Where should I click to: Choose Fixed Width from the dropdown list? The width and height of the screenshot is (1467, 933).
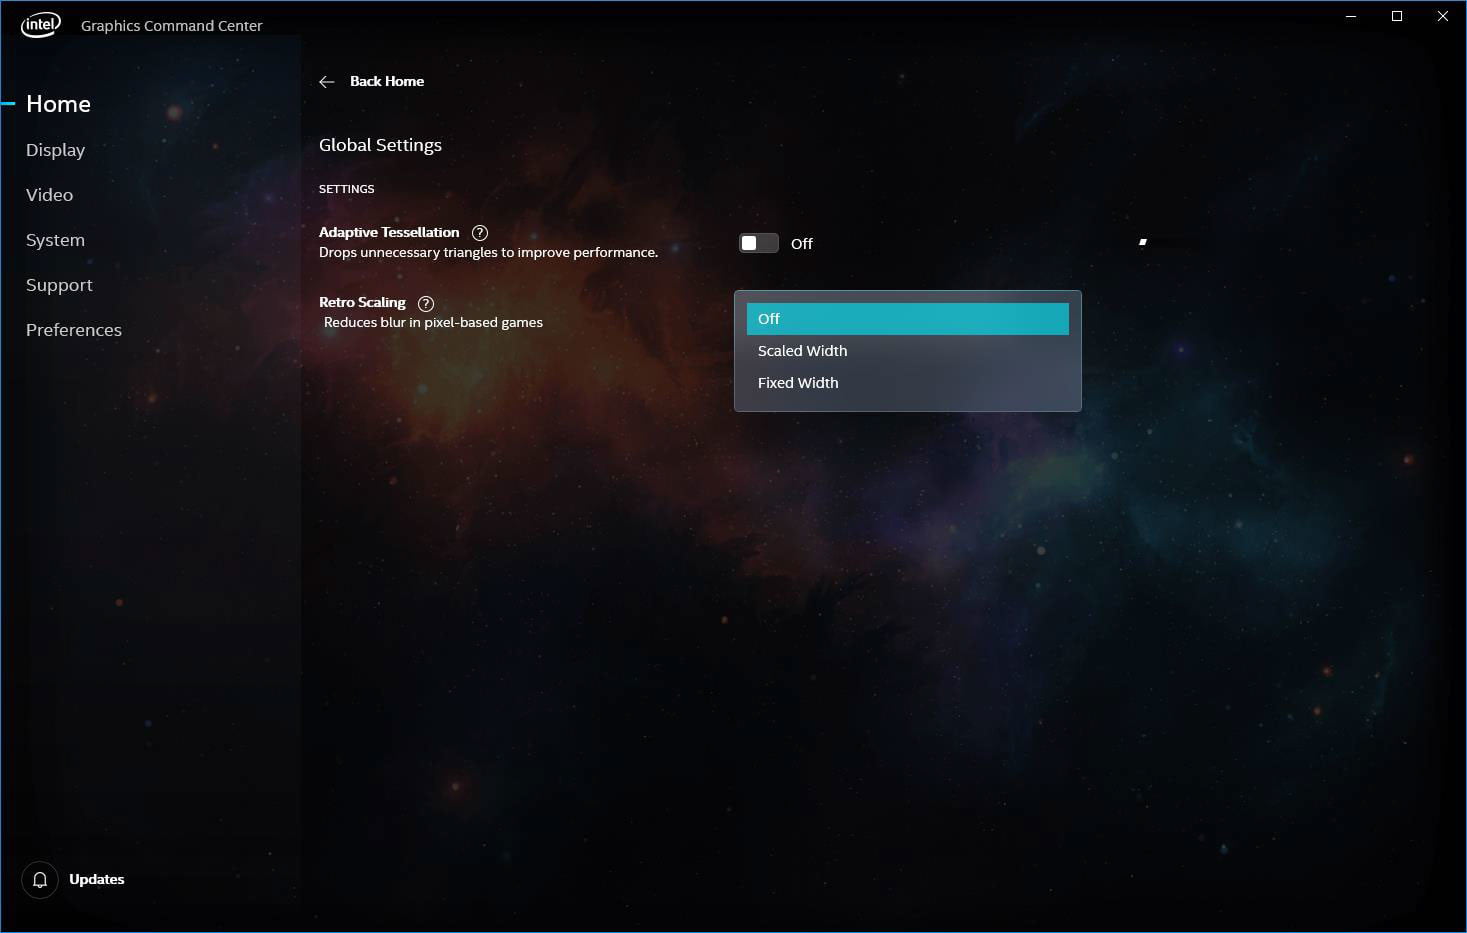tap(907, 382)
